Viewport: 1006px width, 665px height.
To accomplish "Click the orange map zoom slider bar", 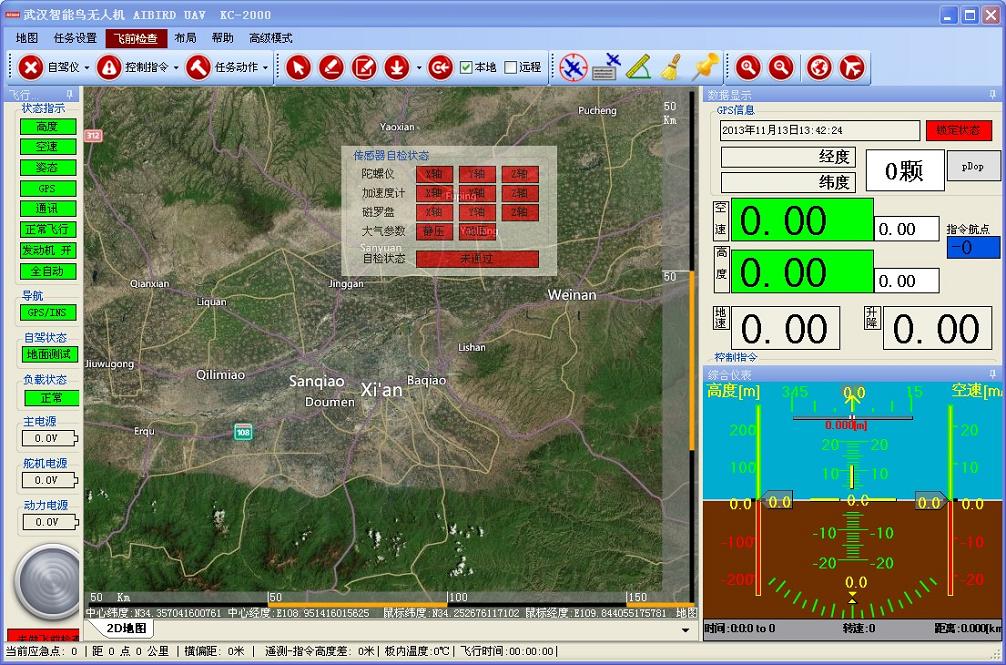I will pos(692,360).
